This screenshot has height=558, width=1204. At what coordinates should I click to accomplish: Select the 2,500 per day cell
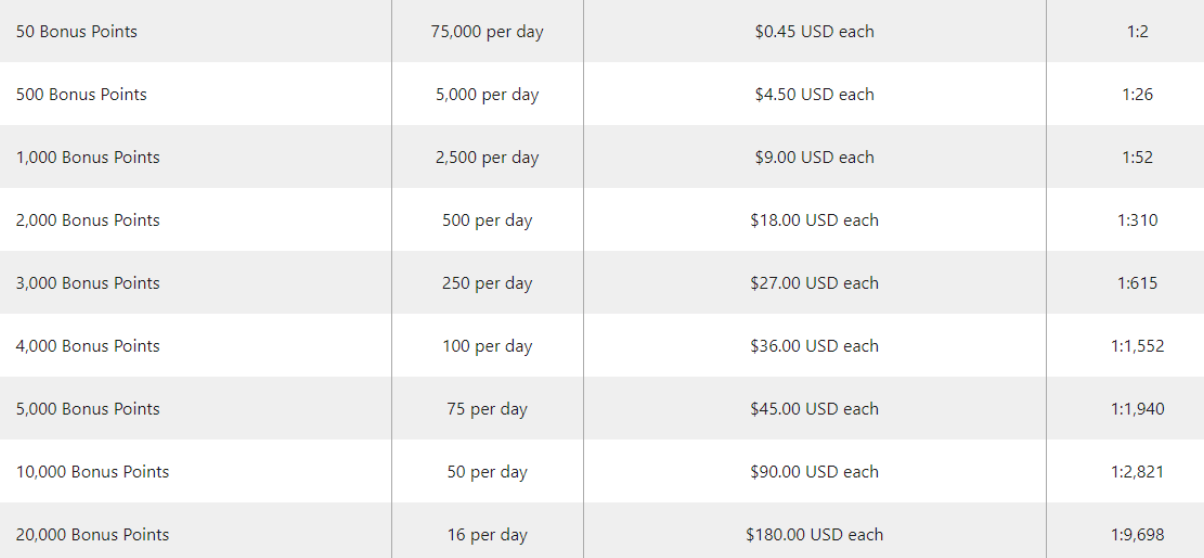(487, 157)
